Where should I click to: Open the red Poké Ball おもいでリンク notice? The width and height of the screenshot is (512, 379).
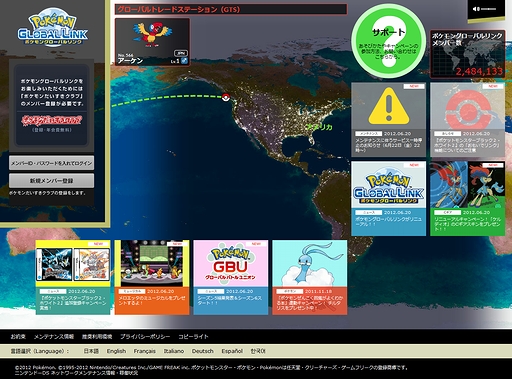467,120
